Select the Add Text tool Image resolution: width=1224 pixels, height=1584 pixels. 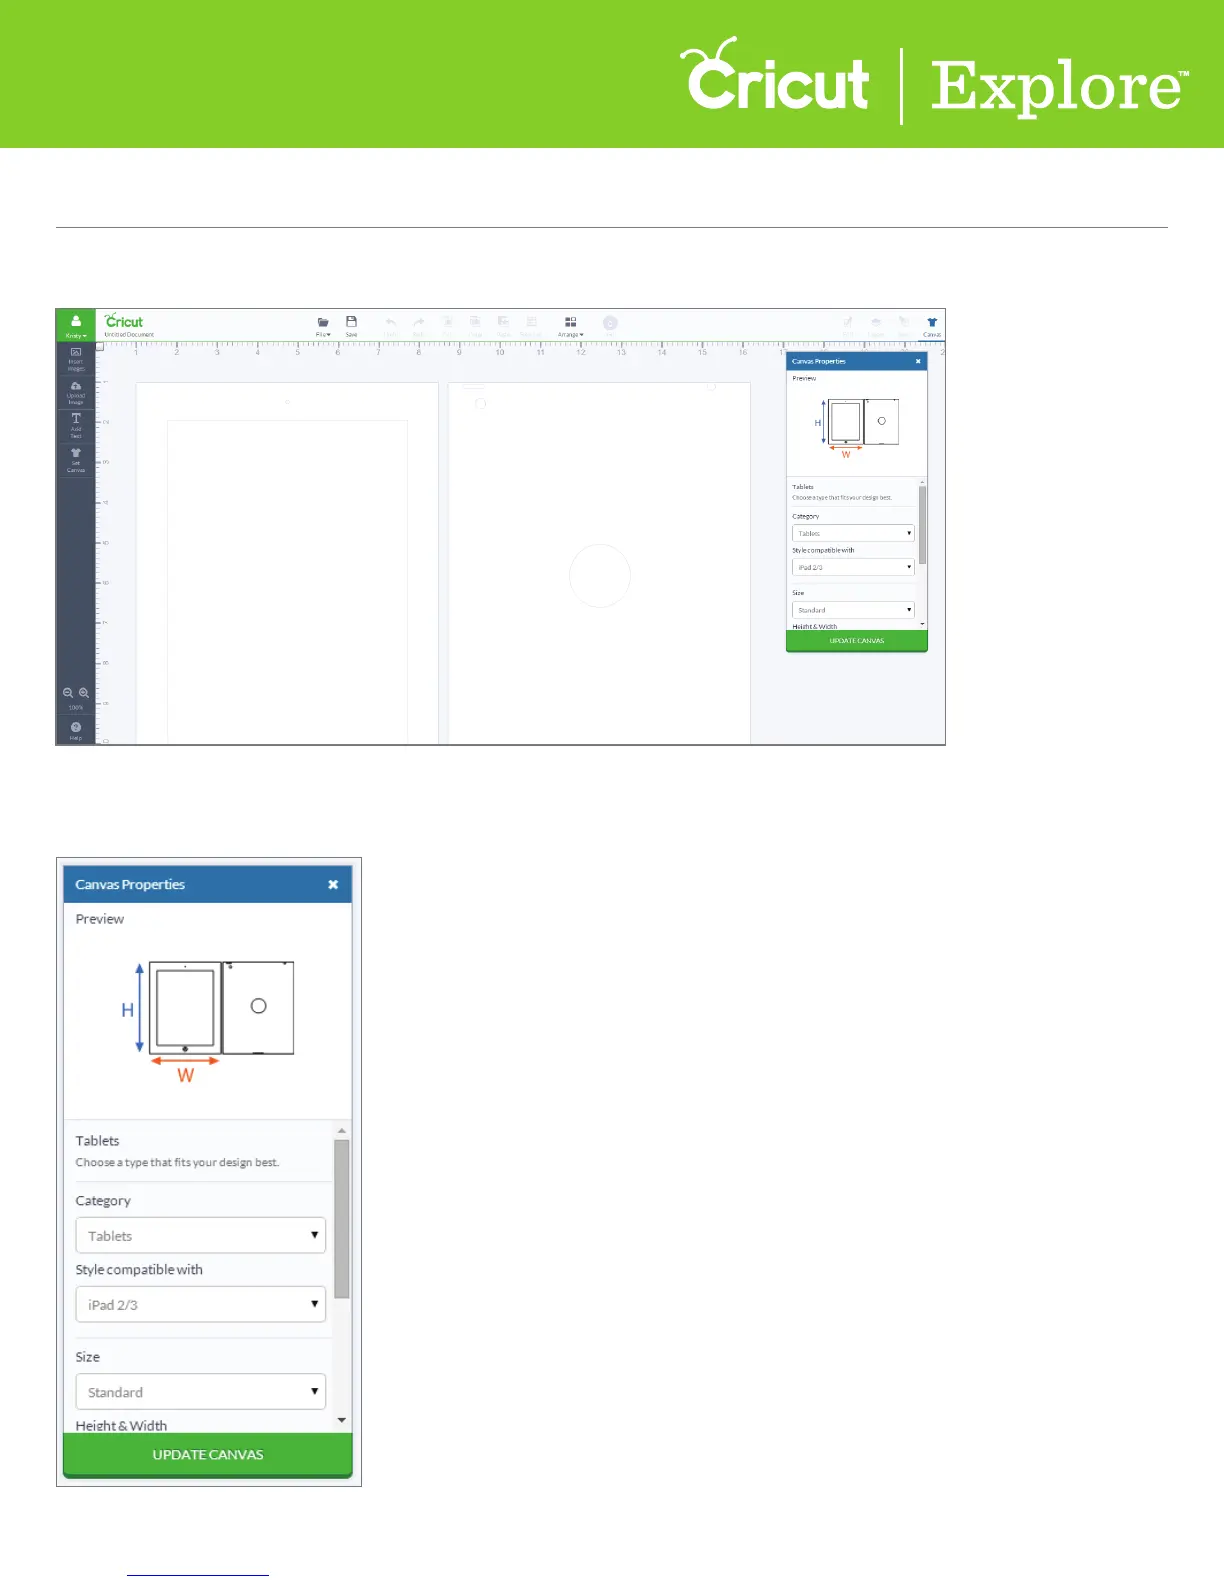[76, 426]
